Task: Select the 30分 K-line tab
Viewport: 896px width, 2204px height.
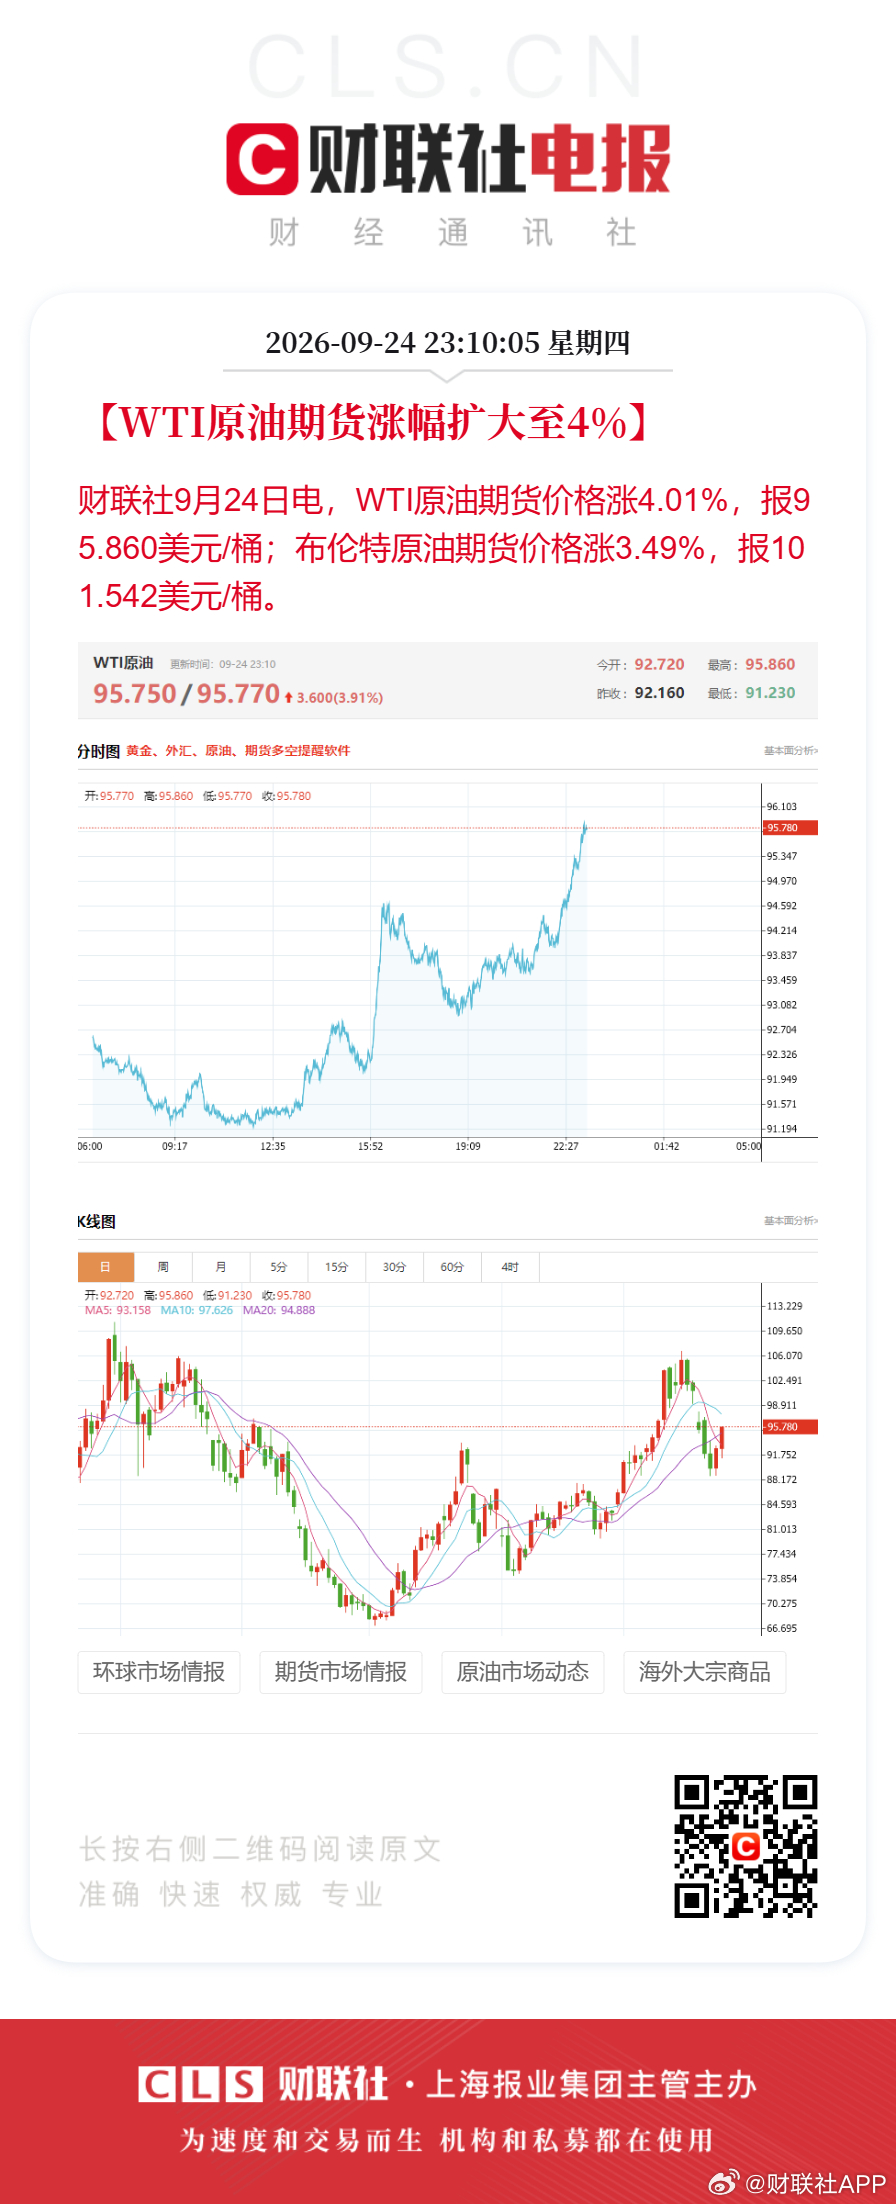Action: click(395, 1267)
